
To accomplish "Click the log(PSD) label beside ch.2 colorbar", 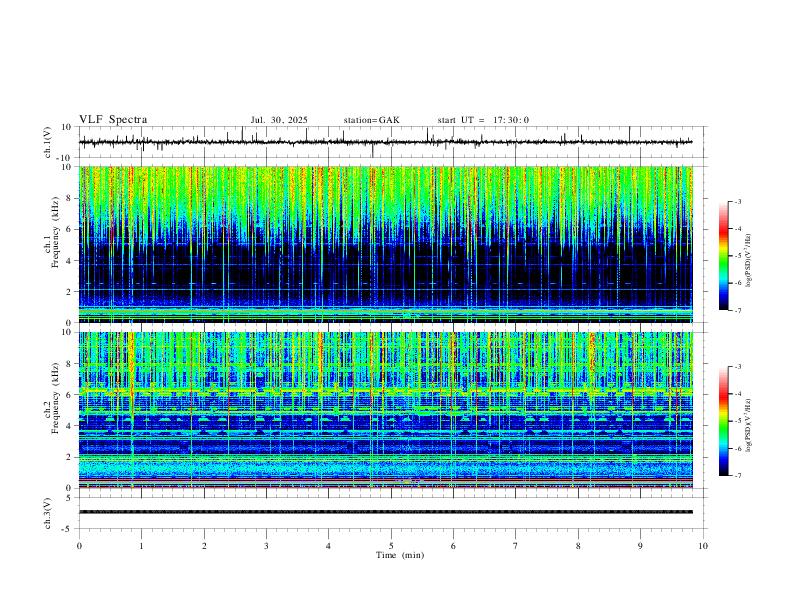I will [x=749, y=425].
